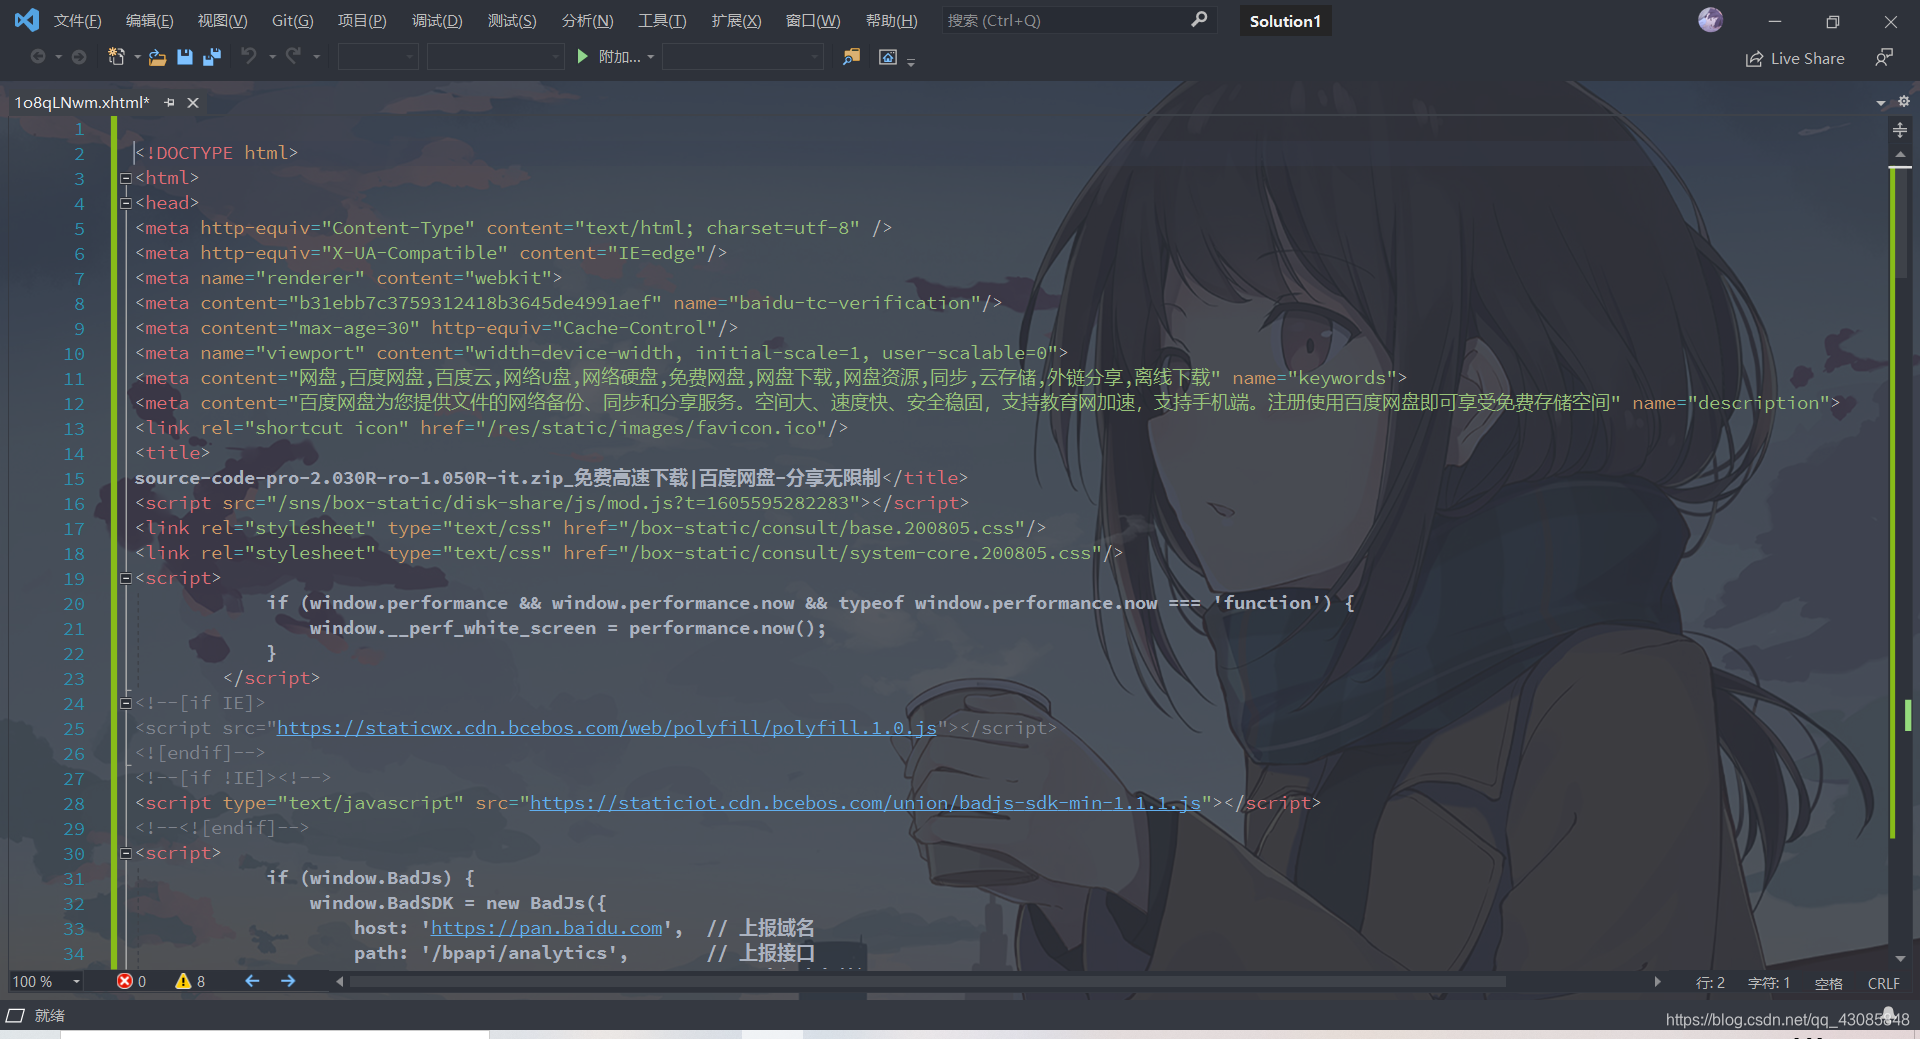Viewport: 1920px width, 1039px height.
Task: Open the 帮助(H) menu
Action: point(891,20)
